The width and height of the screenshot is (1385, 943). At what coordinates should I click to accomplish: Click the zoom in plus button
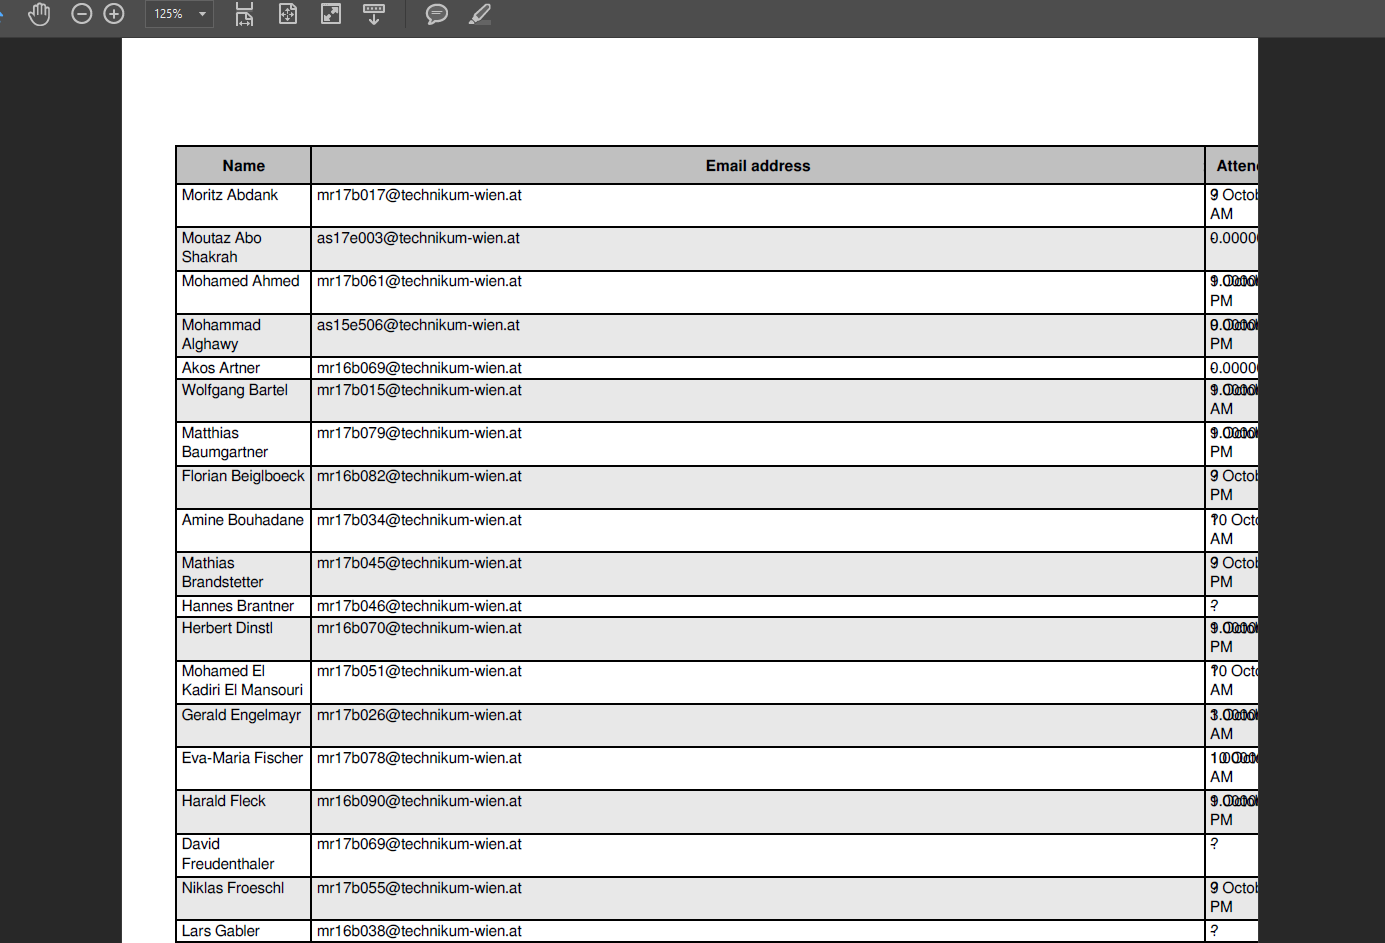pos(114,14)
